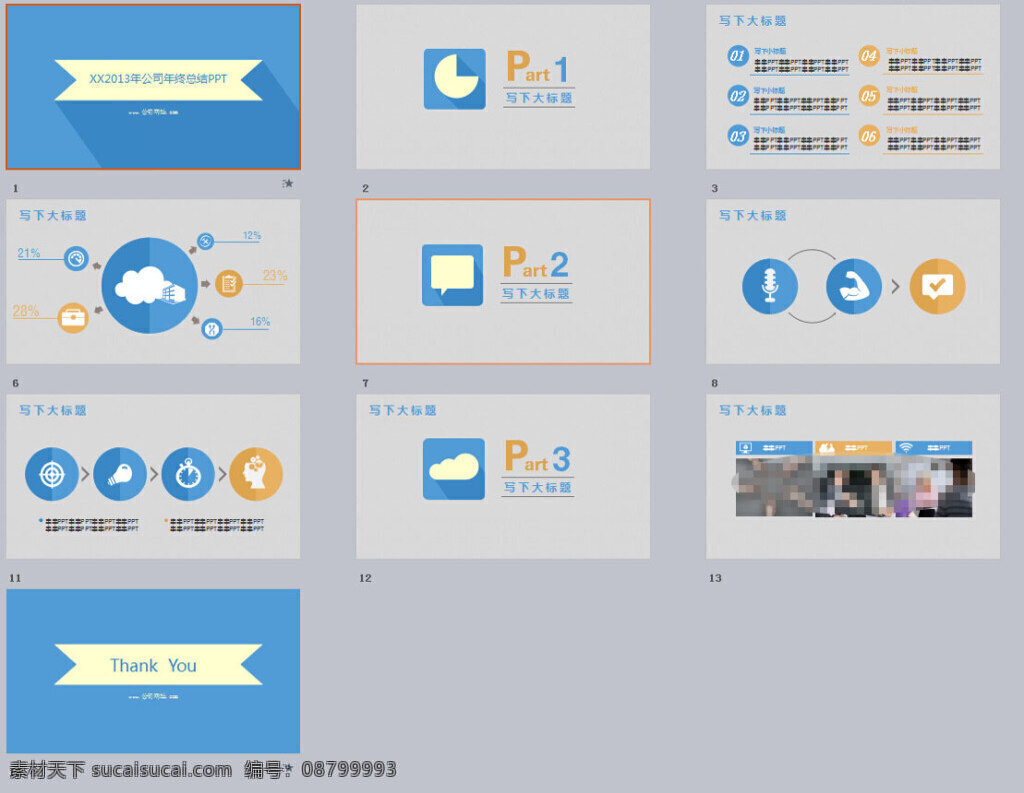Click the small circle icon next to 16%
Screen dimensions: 1024x793
tap(212, 329)
